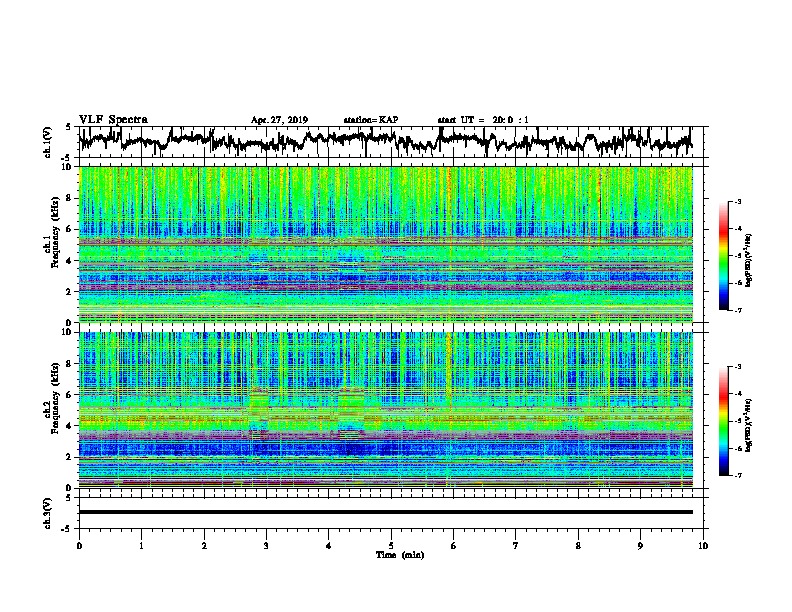The image size is (792, 612).
Task: Click the "10" kHz tick on ch.1 frequency axis
Action: 67,167
